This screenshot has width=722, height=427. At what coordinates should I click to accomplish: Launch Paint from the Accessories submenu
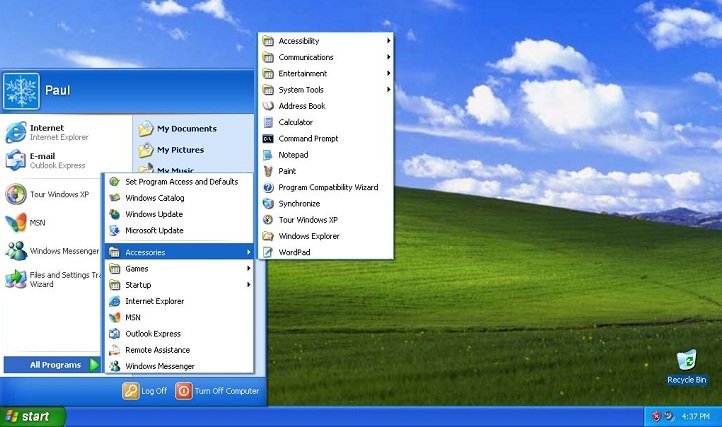point(326,171)
